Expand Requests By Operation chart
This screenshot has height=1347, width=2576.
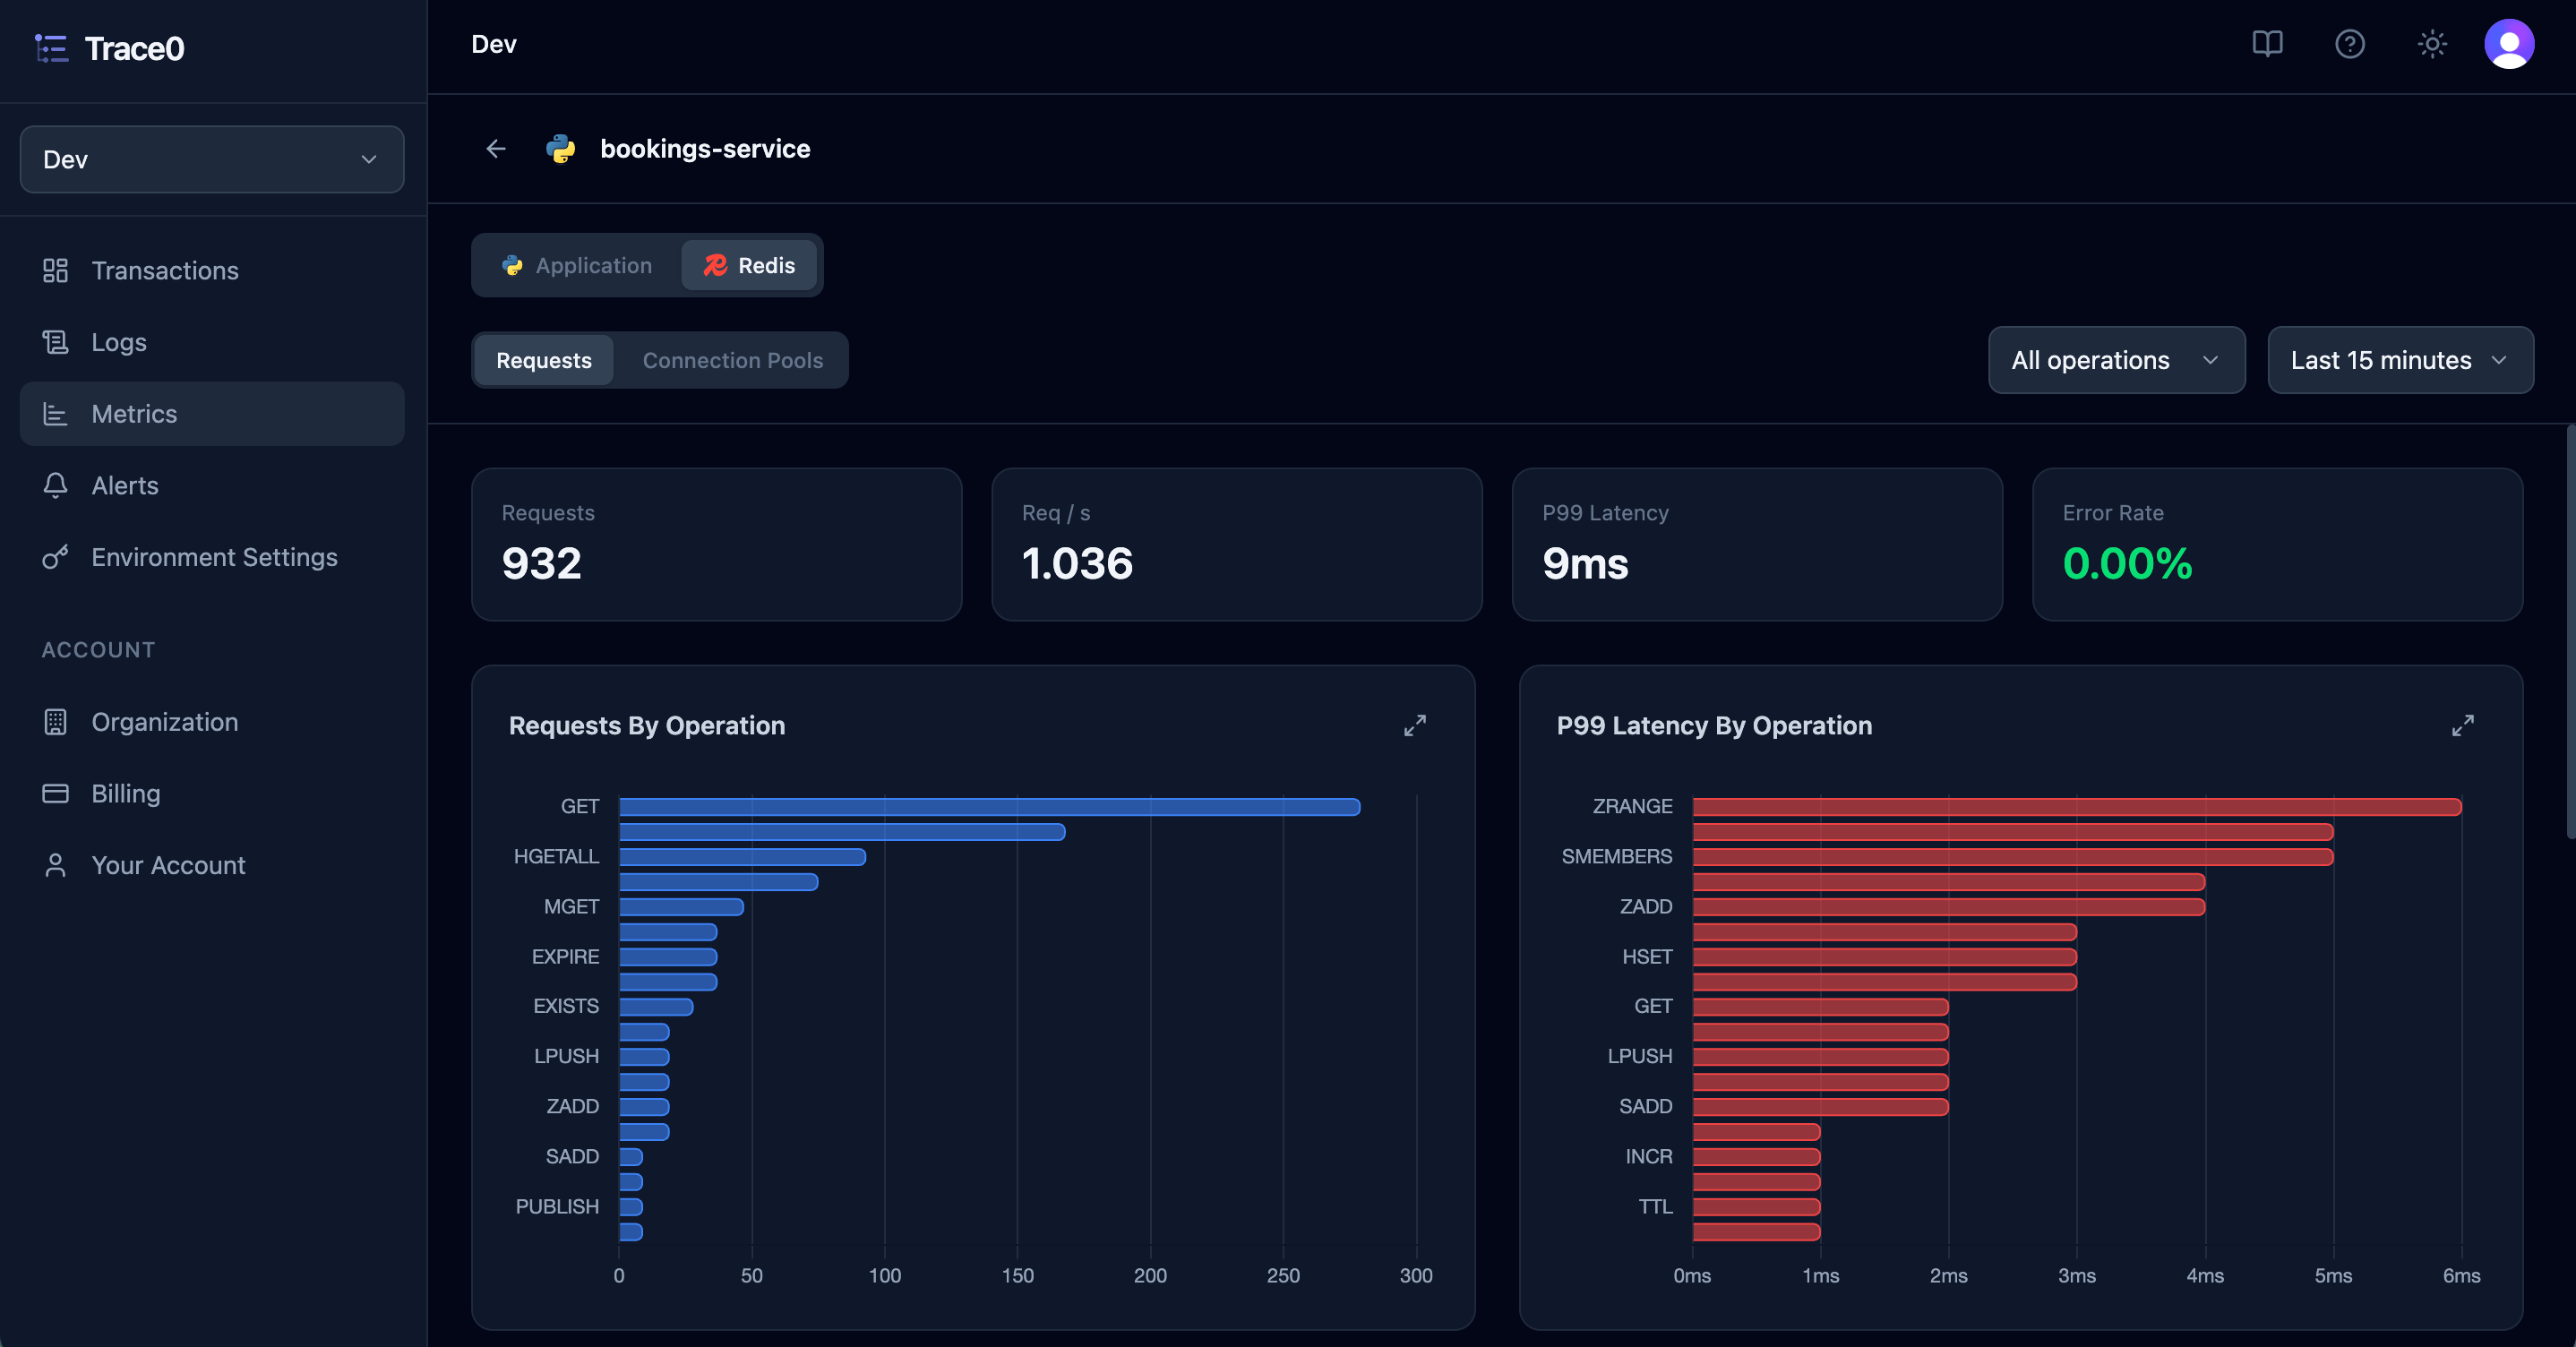[x=1414, y=725]
